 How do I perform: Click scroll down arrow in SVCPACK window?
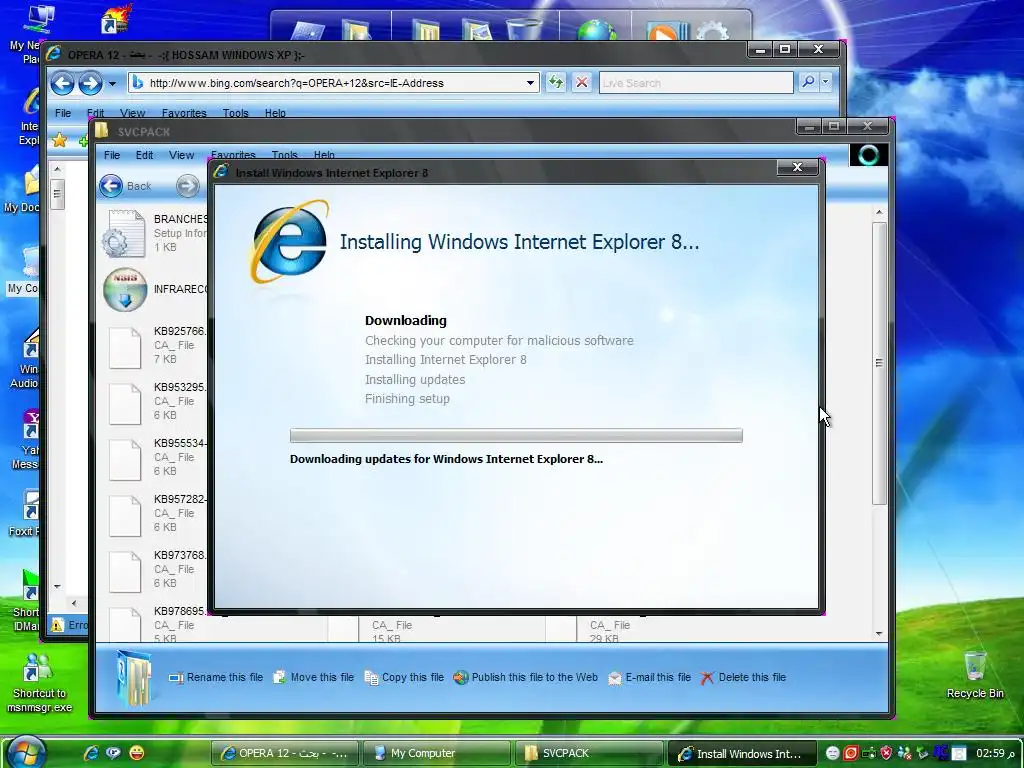pos(879,633)
